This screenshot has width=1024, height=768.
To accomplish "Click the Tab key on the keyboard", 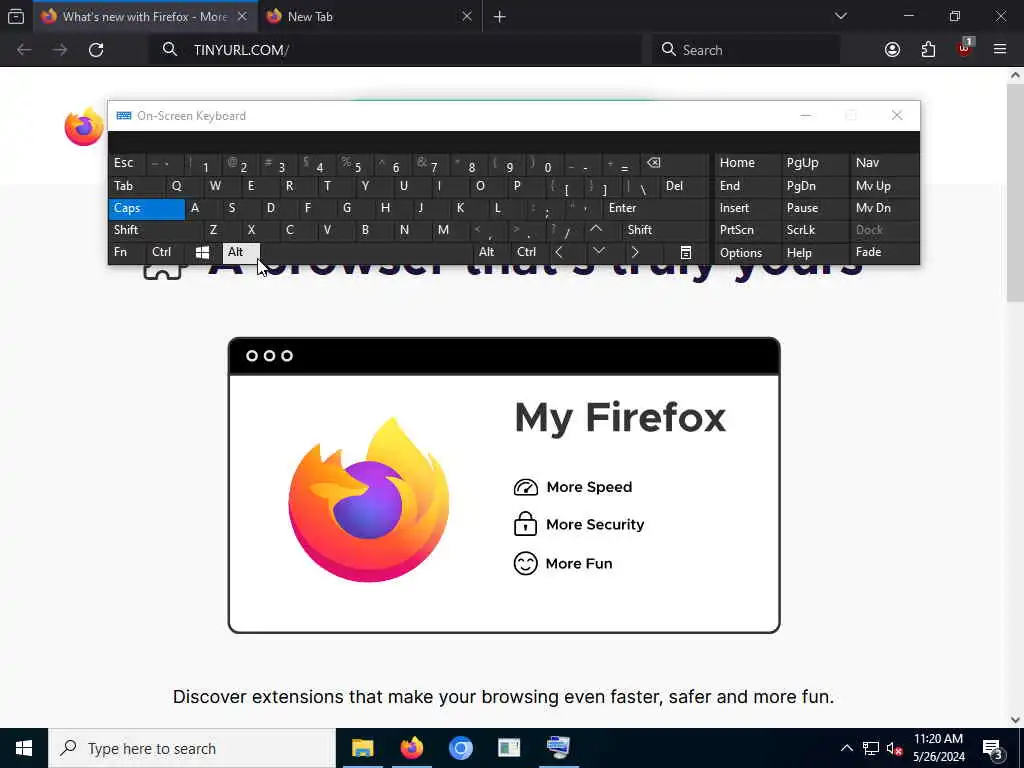I will pos(136,186).
